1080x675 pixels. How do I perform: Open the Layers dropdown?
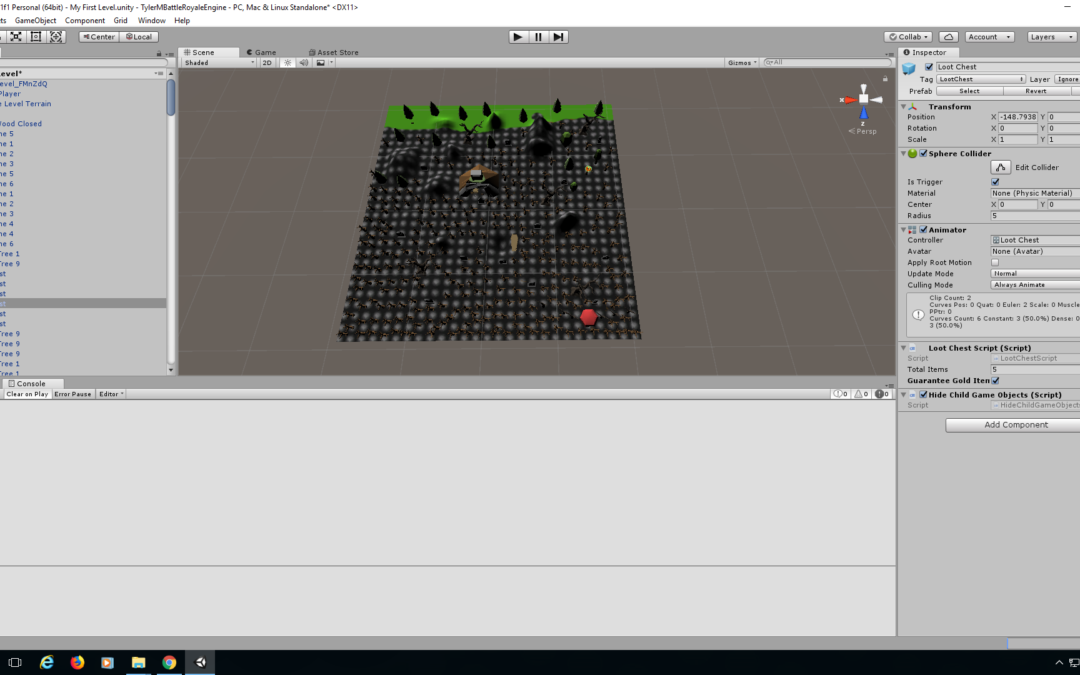pos(1050,37)
